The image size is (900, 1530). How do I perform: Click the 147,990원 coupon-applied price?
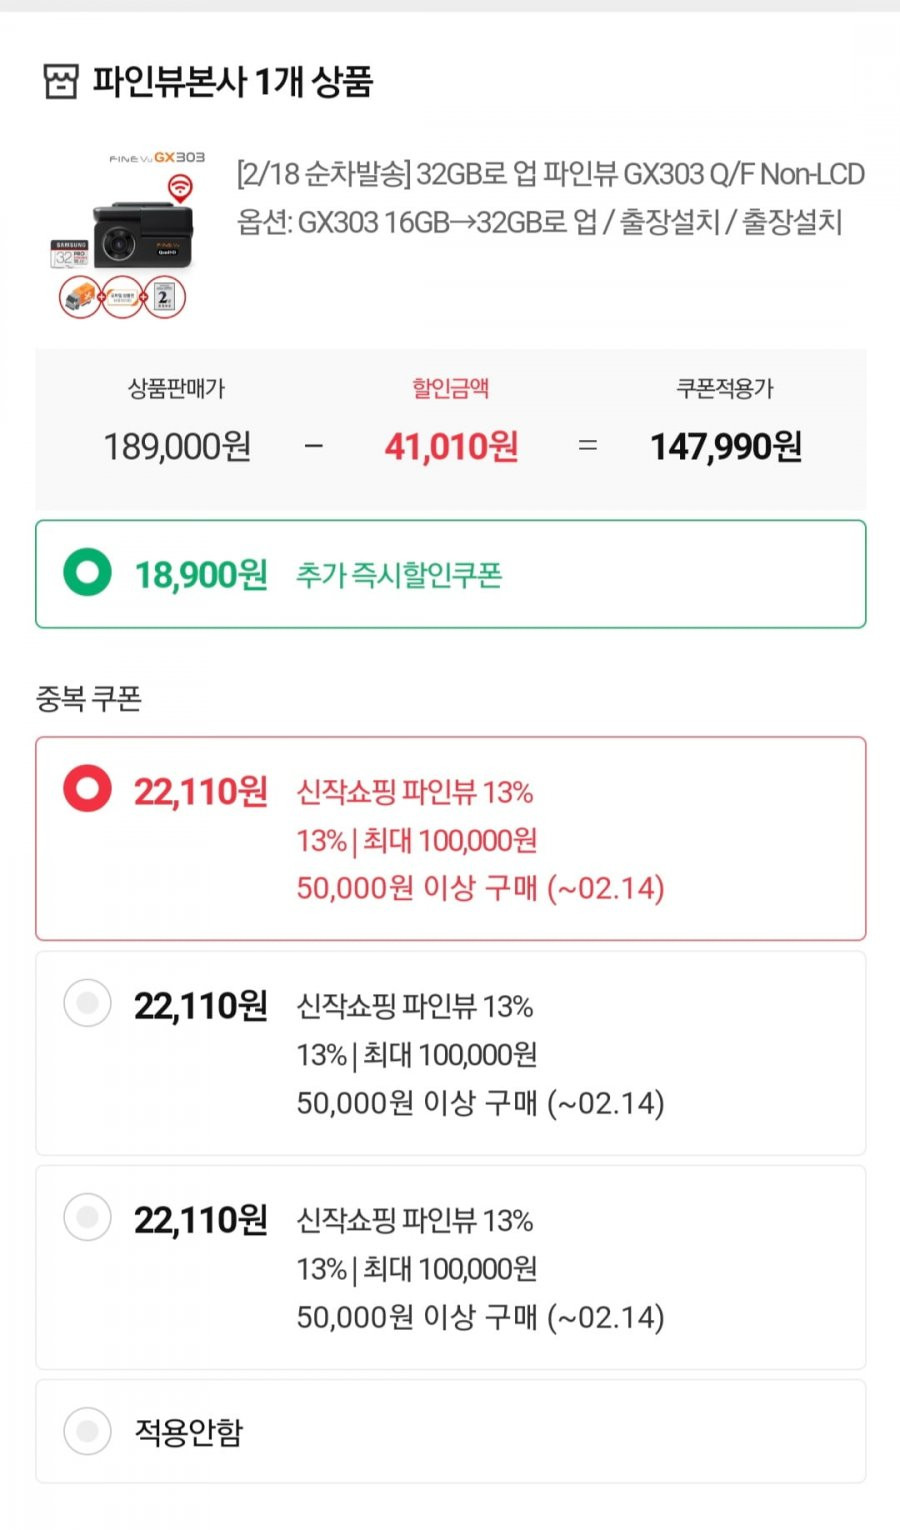pyautogui.click(x=726, y=446)
